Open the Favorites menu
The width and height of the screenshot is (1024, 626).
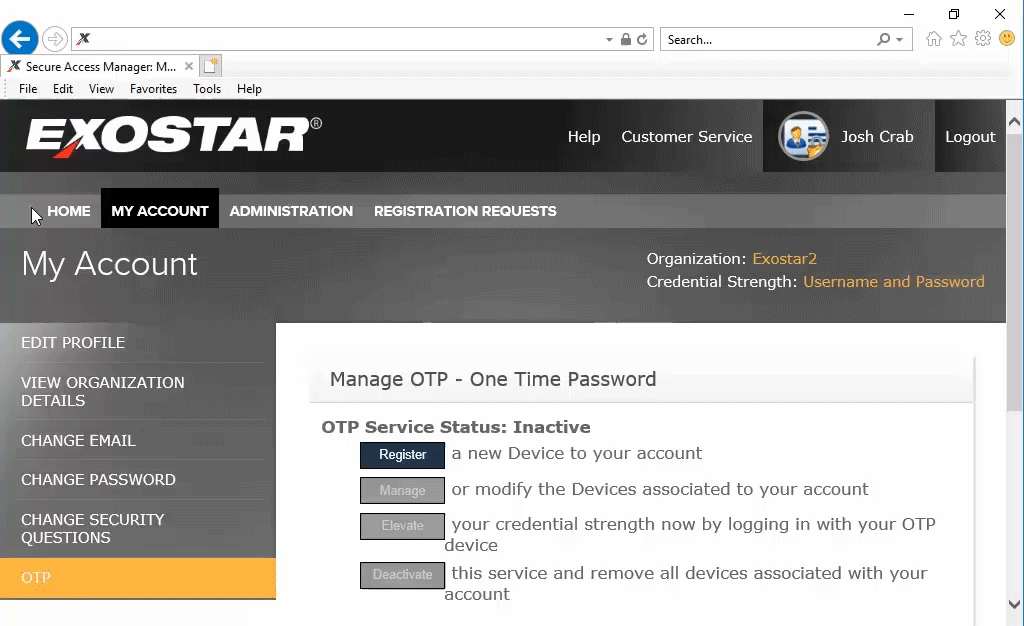[153, 89]
